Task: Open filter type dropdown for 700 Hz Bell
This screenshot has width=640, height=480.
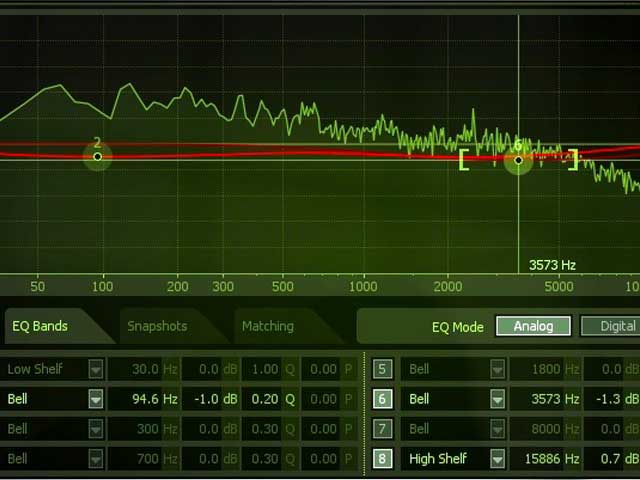Action: click(96, 458)
